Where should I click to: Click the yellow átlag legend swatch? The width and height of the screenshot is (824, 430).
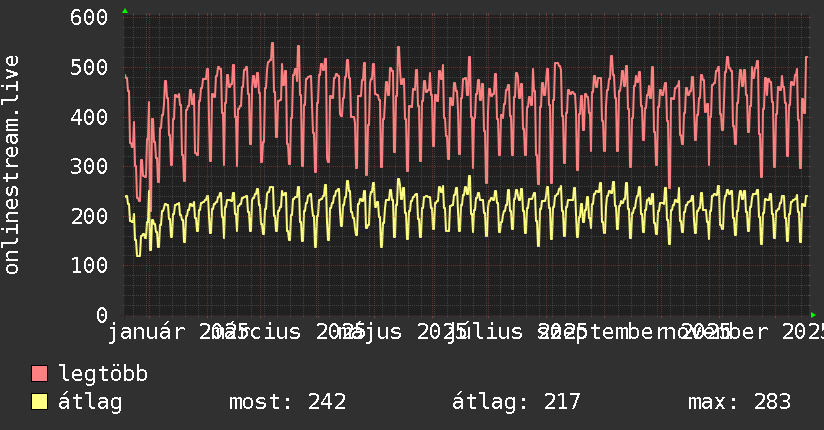pyautogui.click(x=39, y=402)
